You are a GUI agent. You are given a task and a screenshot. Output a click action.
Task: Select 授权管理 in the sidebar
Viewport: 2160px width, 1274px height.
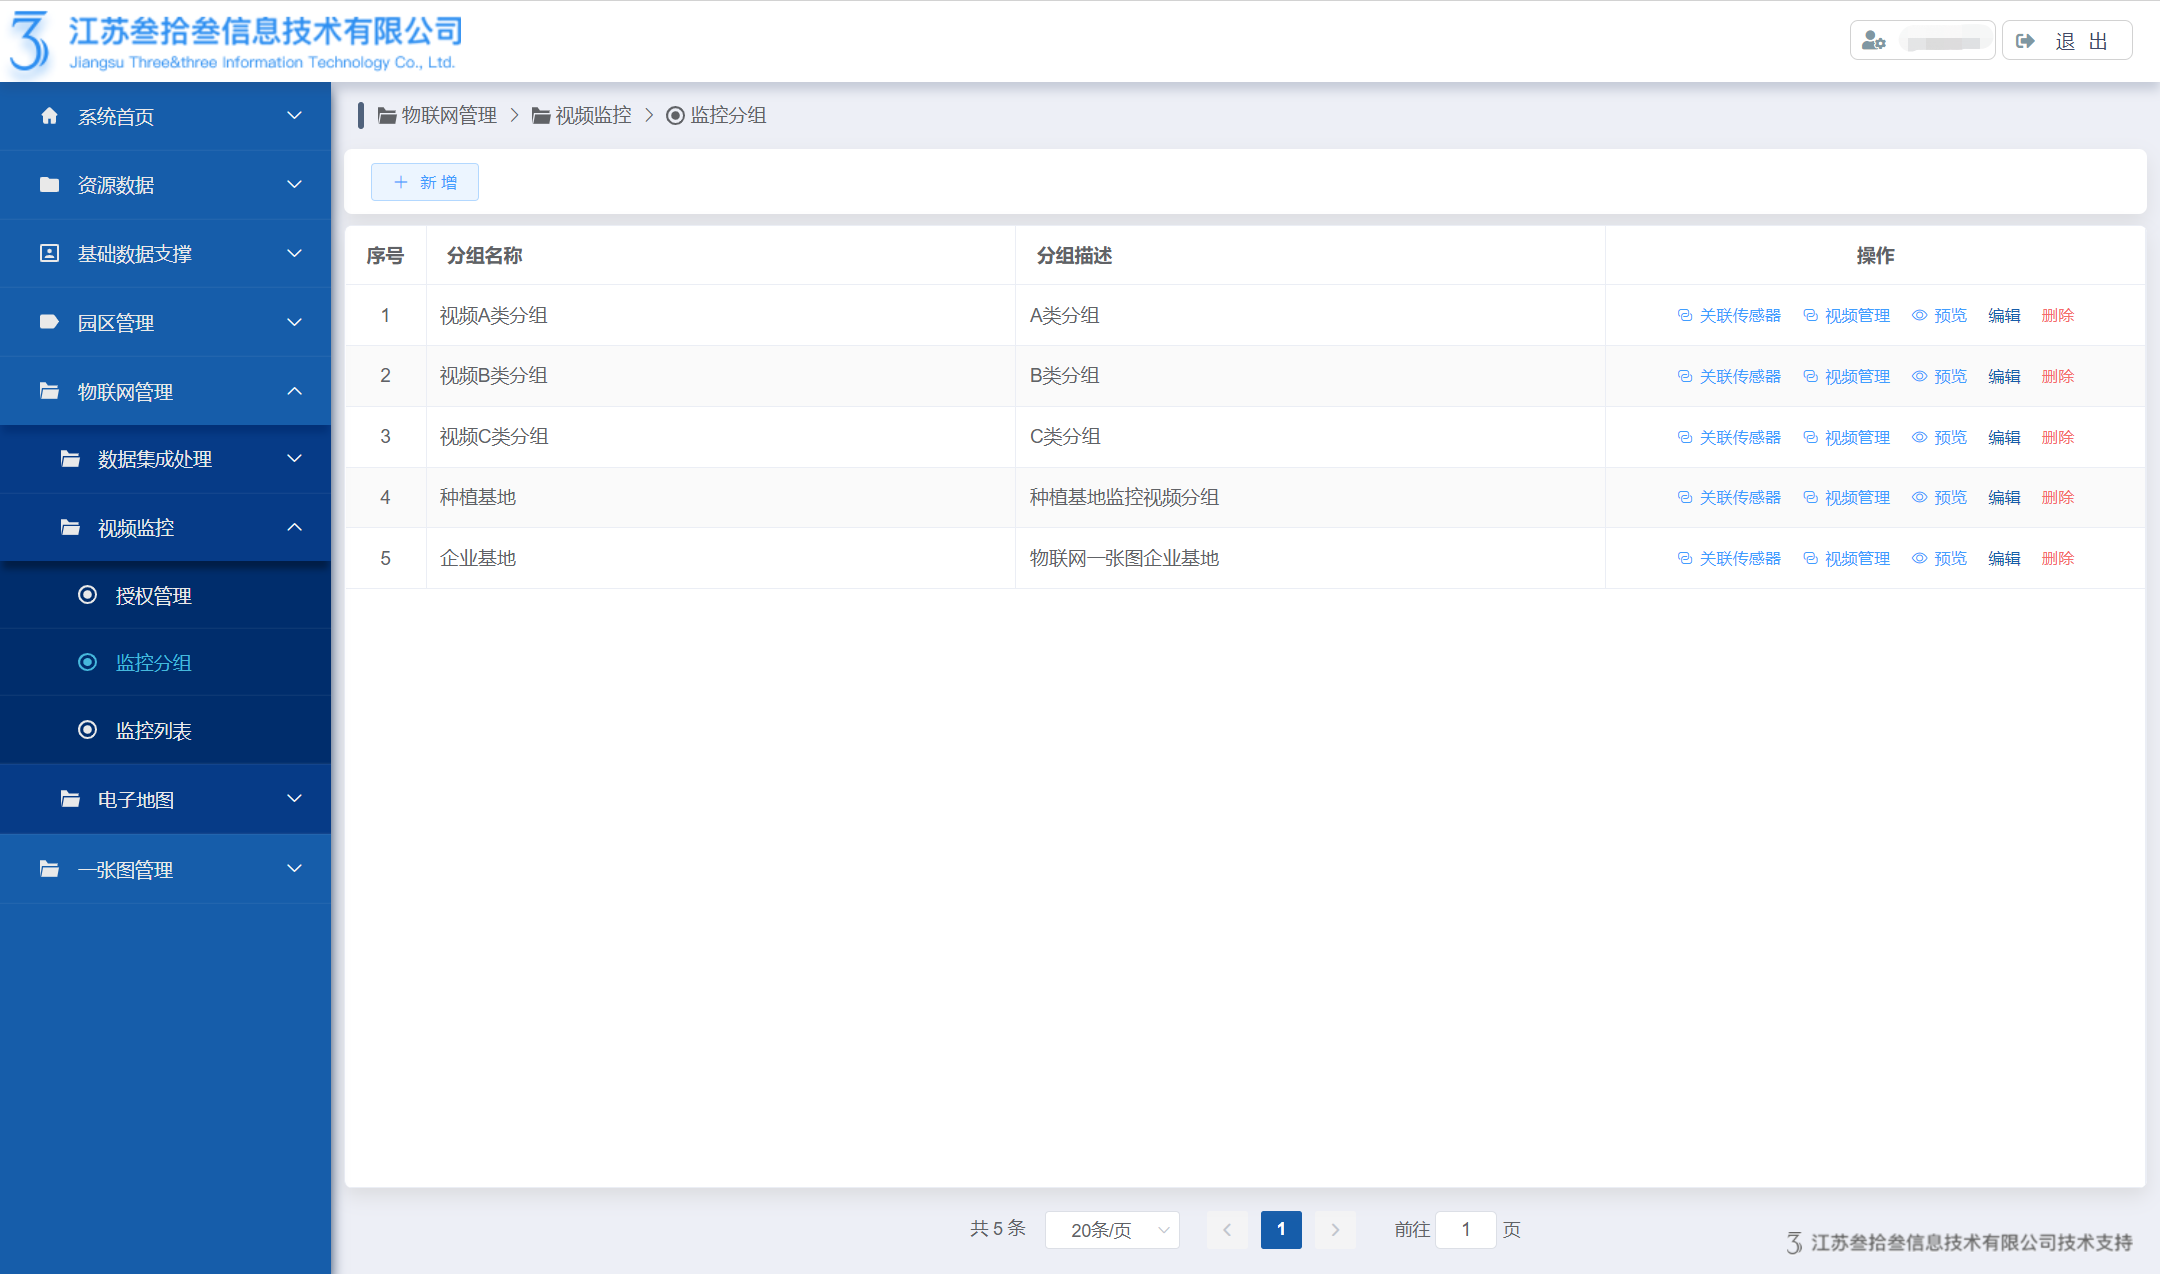[153, 596]
